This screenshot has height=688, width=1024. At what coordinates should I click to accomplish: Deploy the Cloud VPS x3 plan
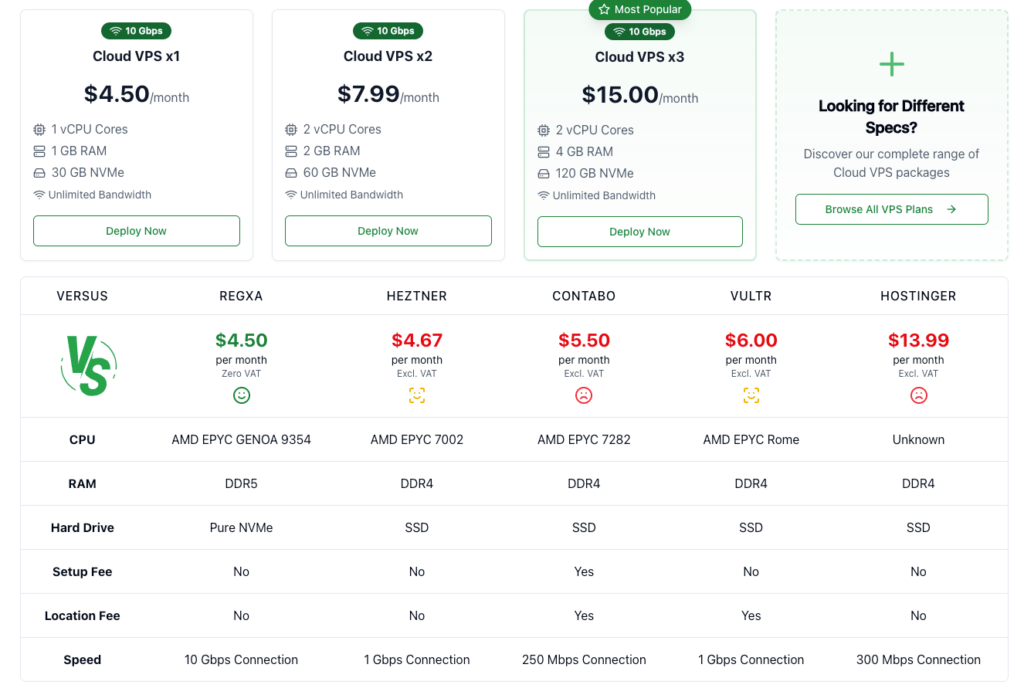tap(640, 232)
